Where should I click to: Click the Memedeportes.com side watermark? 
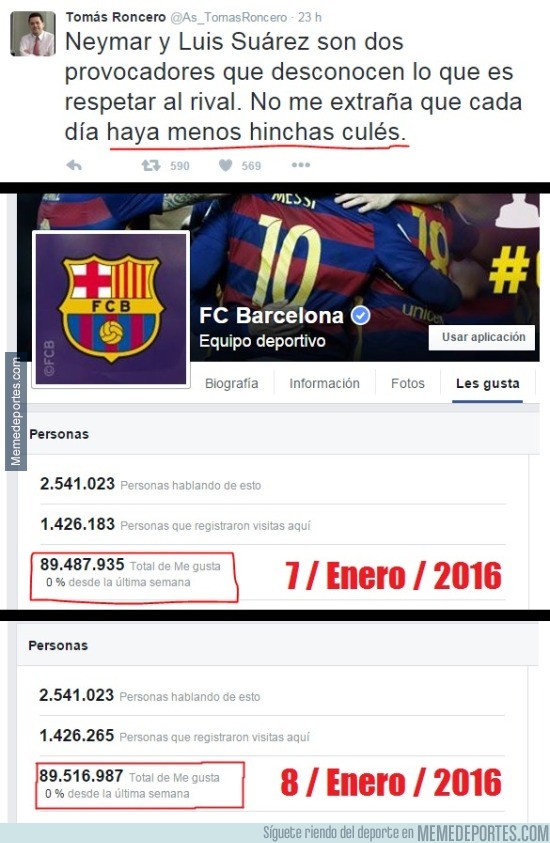[x=16, y=411]
